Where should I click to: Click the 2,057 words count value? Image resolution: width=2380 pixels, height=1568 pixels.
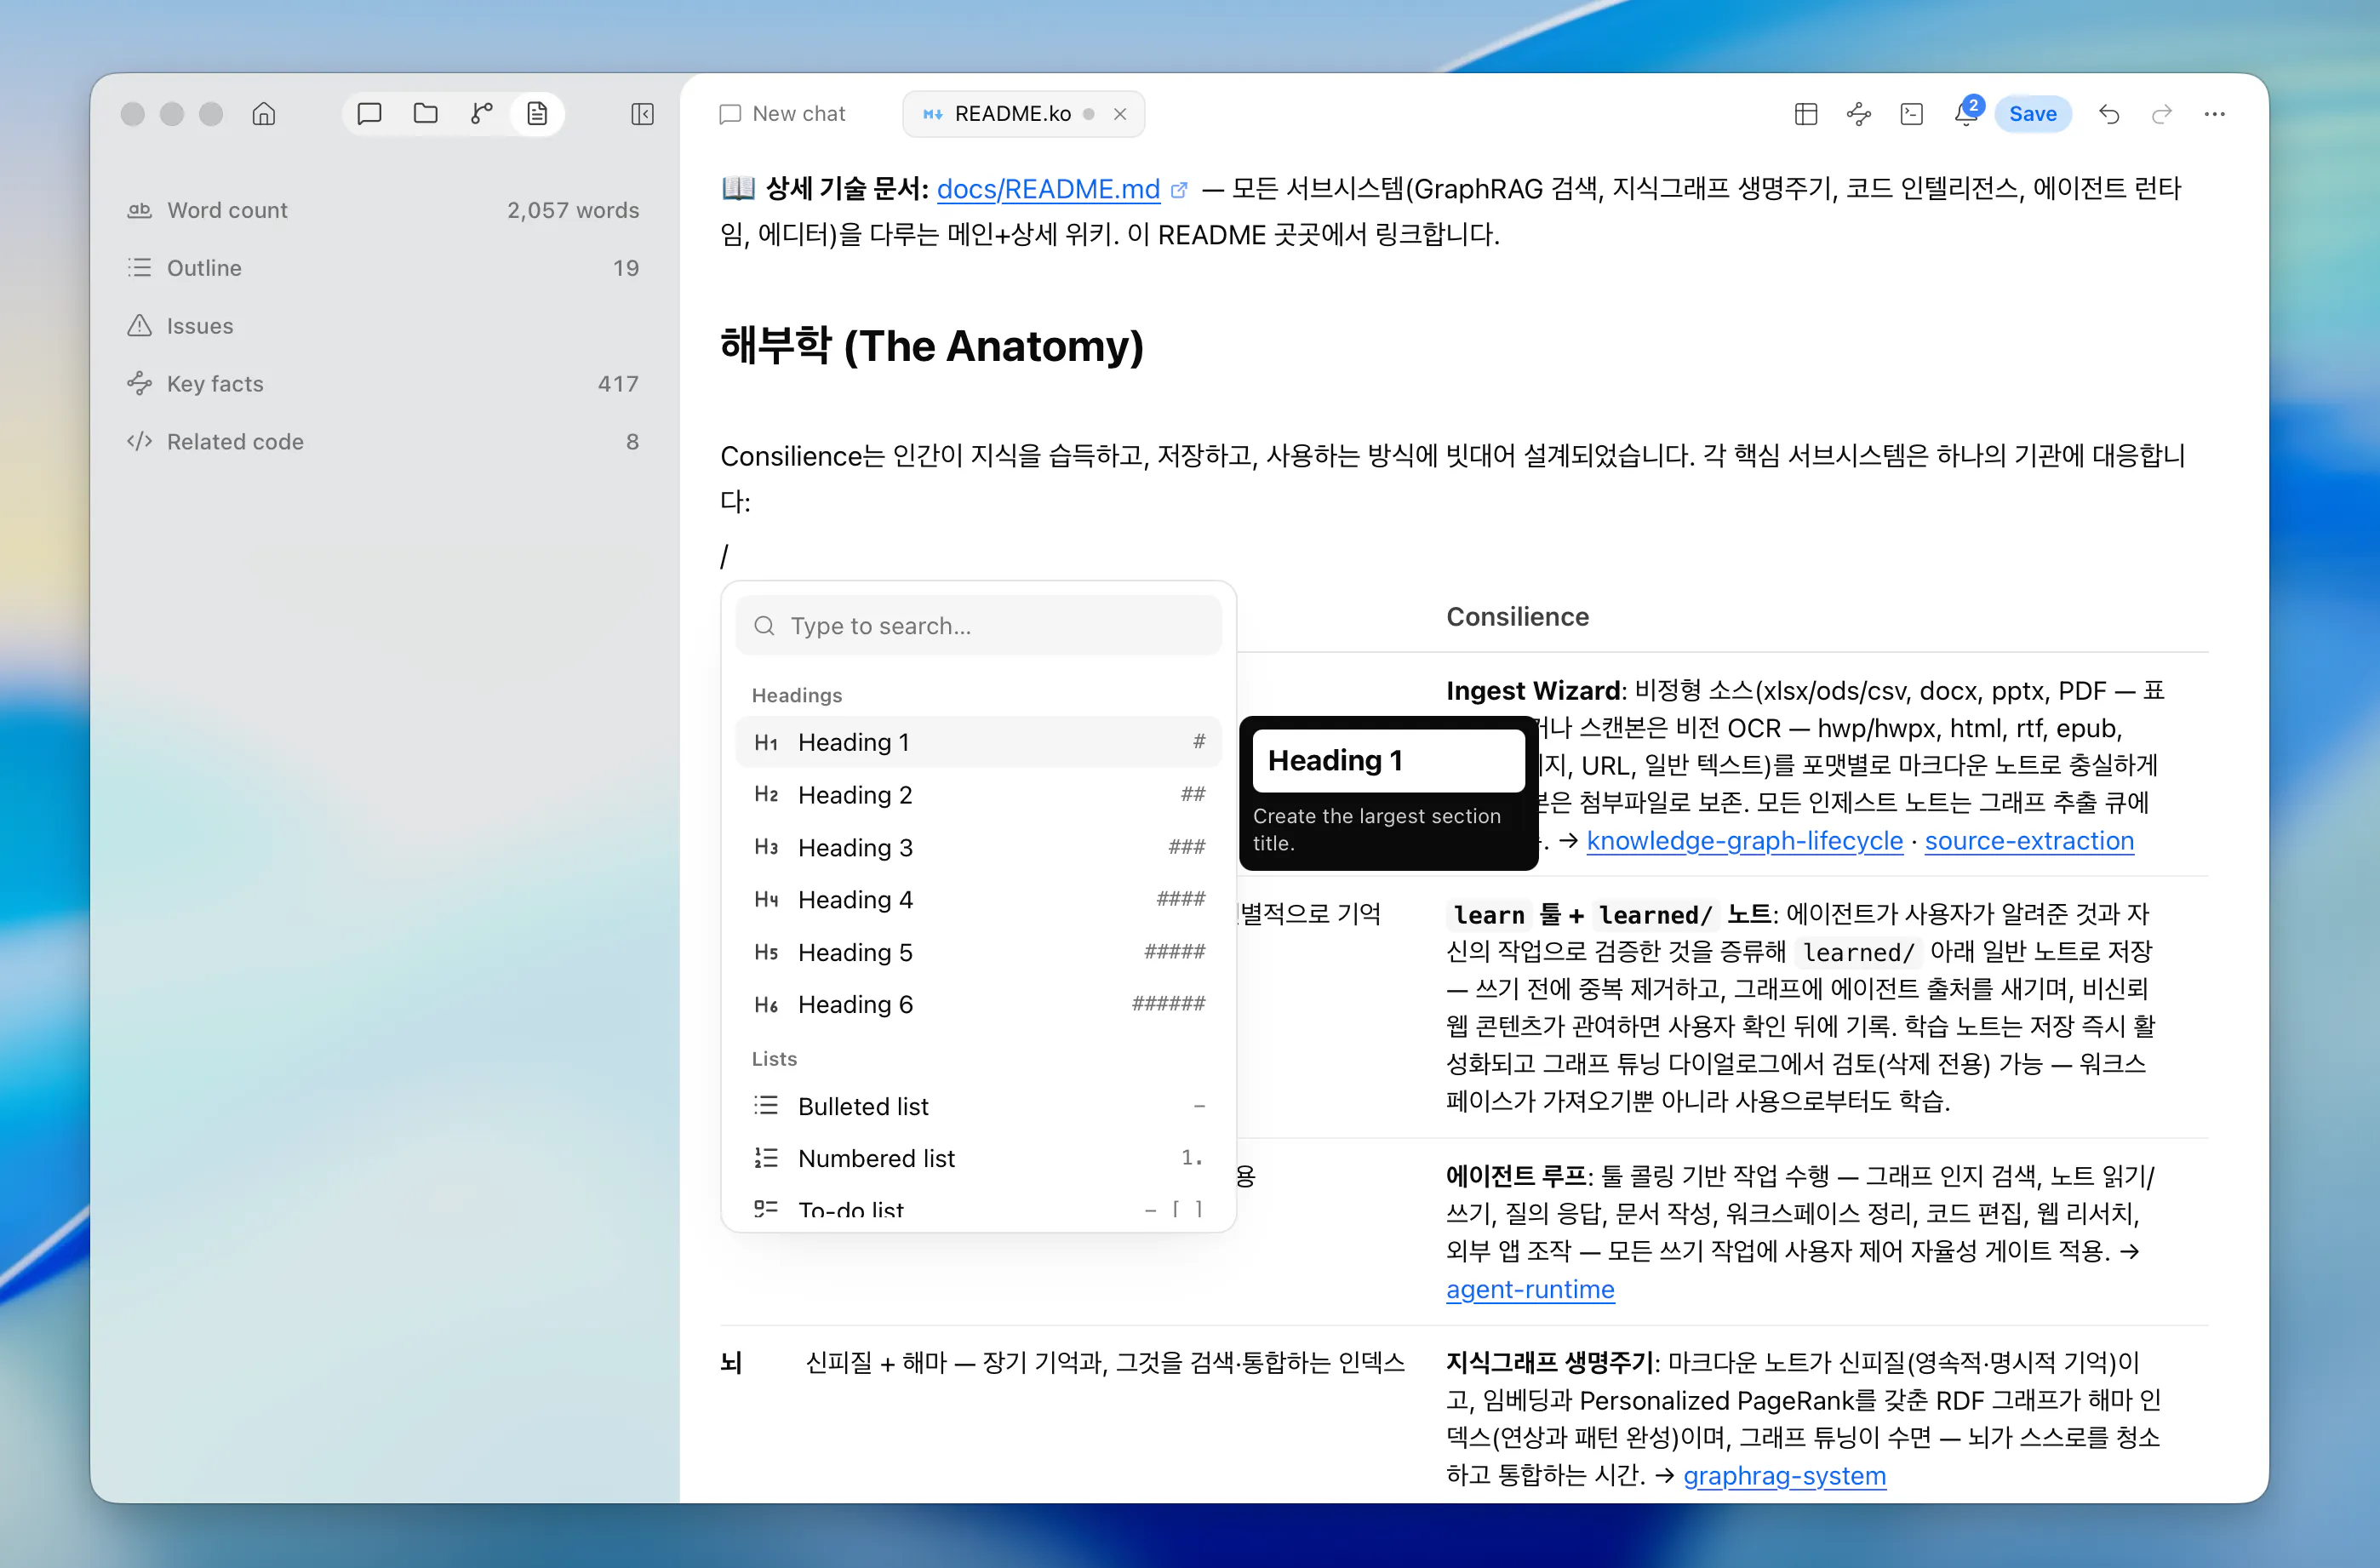[x=572, y=210]
